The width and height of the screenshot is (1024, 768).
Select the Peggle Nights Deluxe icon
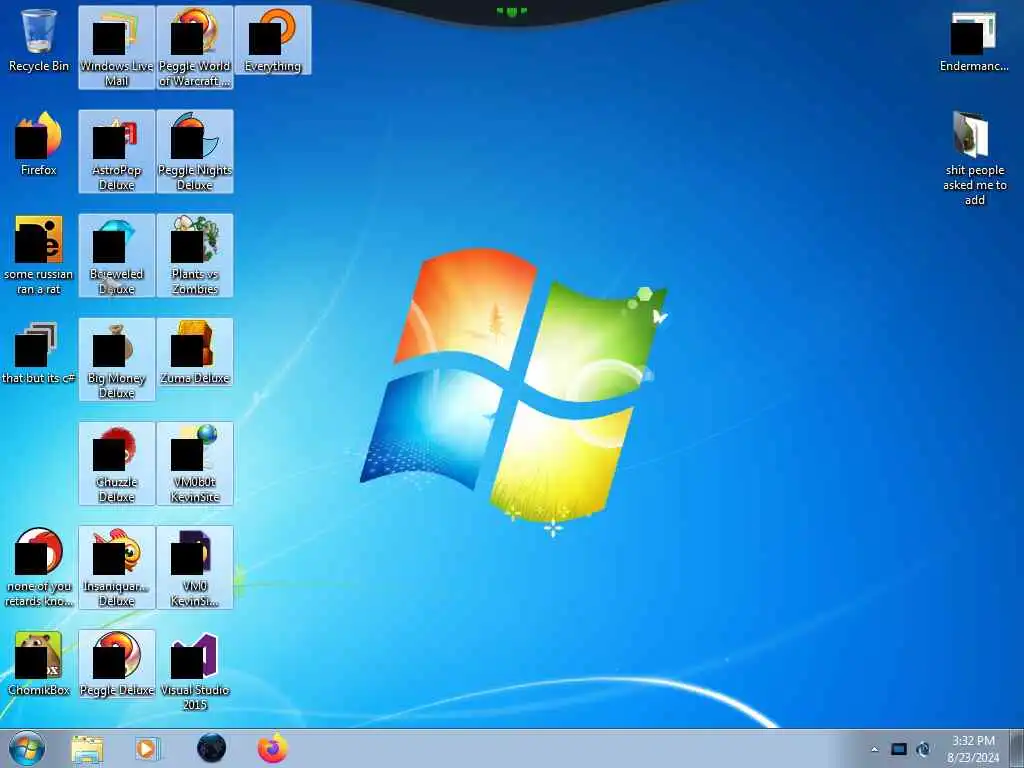pyautogui.click(x=195, y=151)
